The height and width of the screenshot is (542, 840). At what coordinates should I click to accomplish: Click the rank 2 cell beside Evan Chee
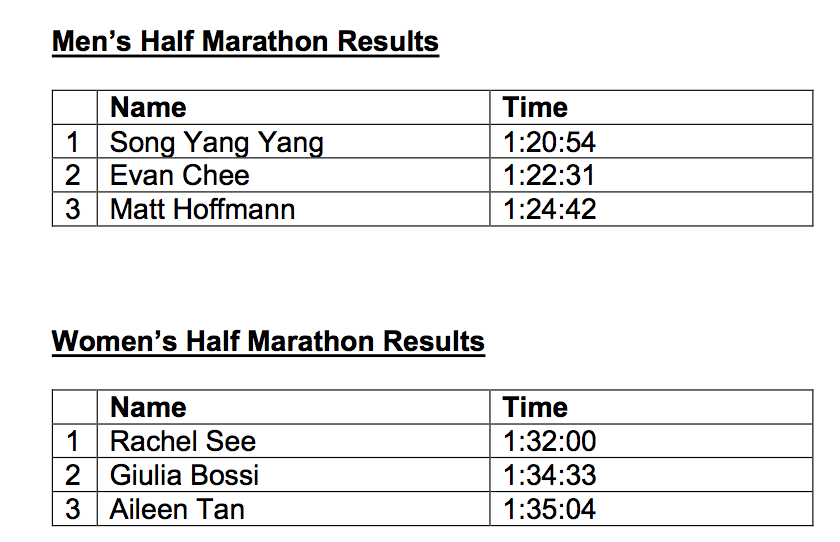pyautogui.click(x=73, y=176)
